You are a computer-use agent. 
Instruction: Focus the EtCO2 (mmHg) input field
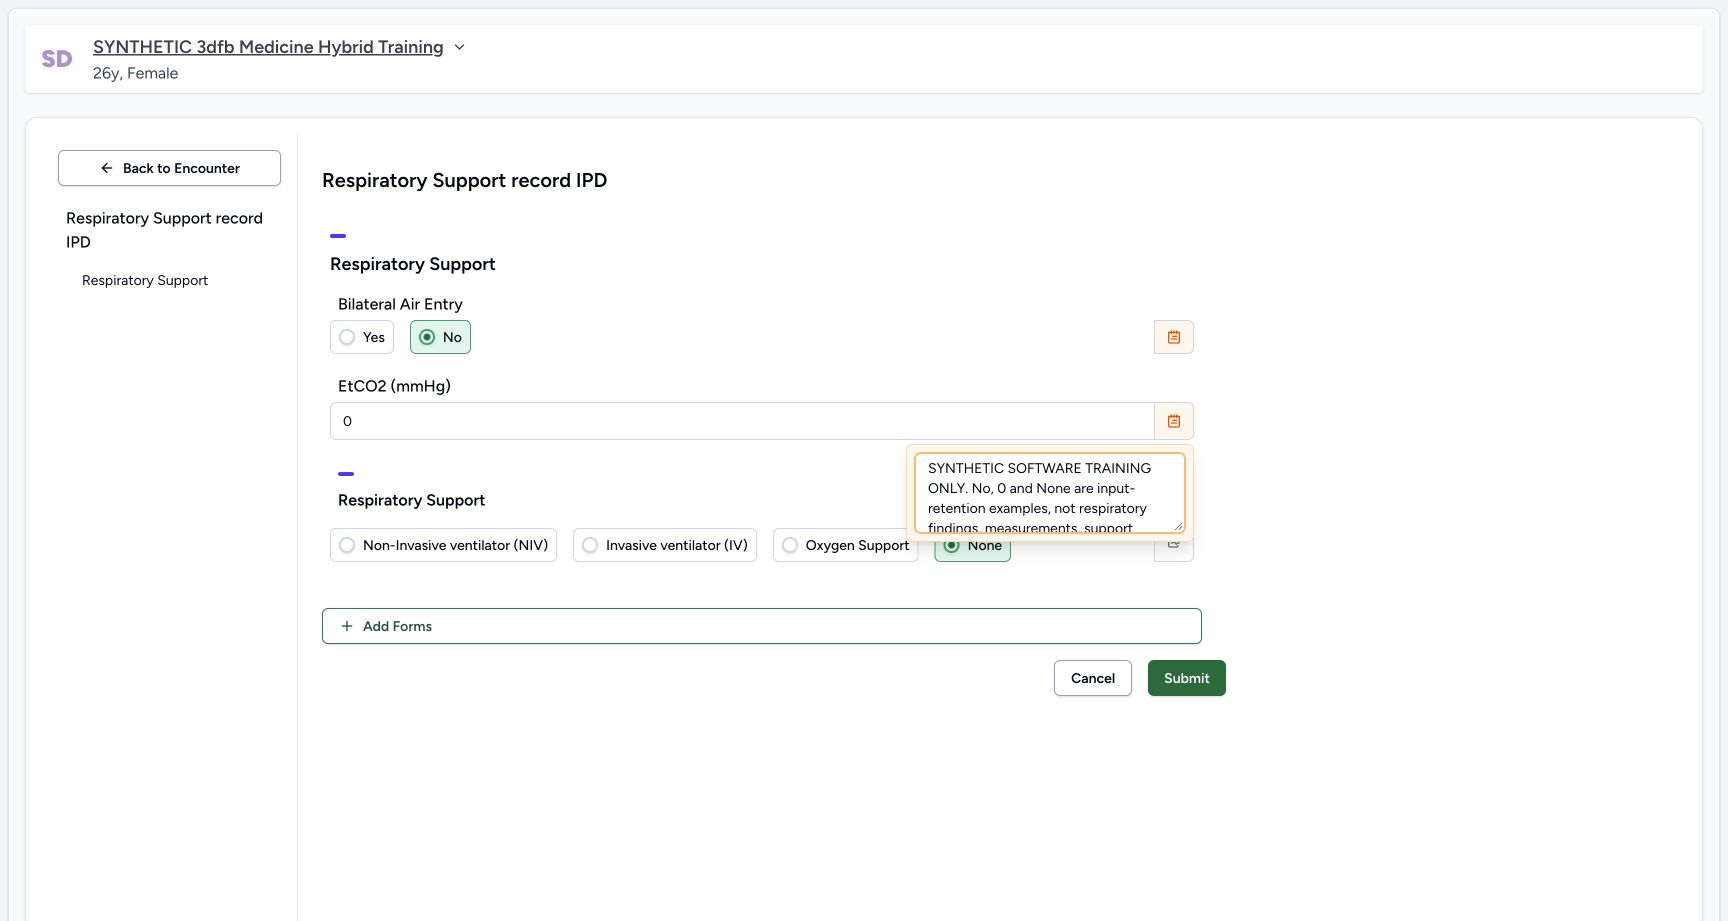pyautogui.click(x=742, y=421)
